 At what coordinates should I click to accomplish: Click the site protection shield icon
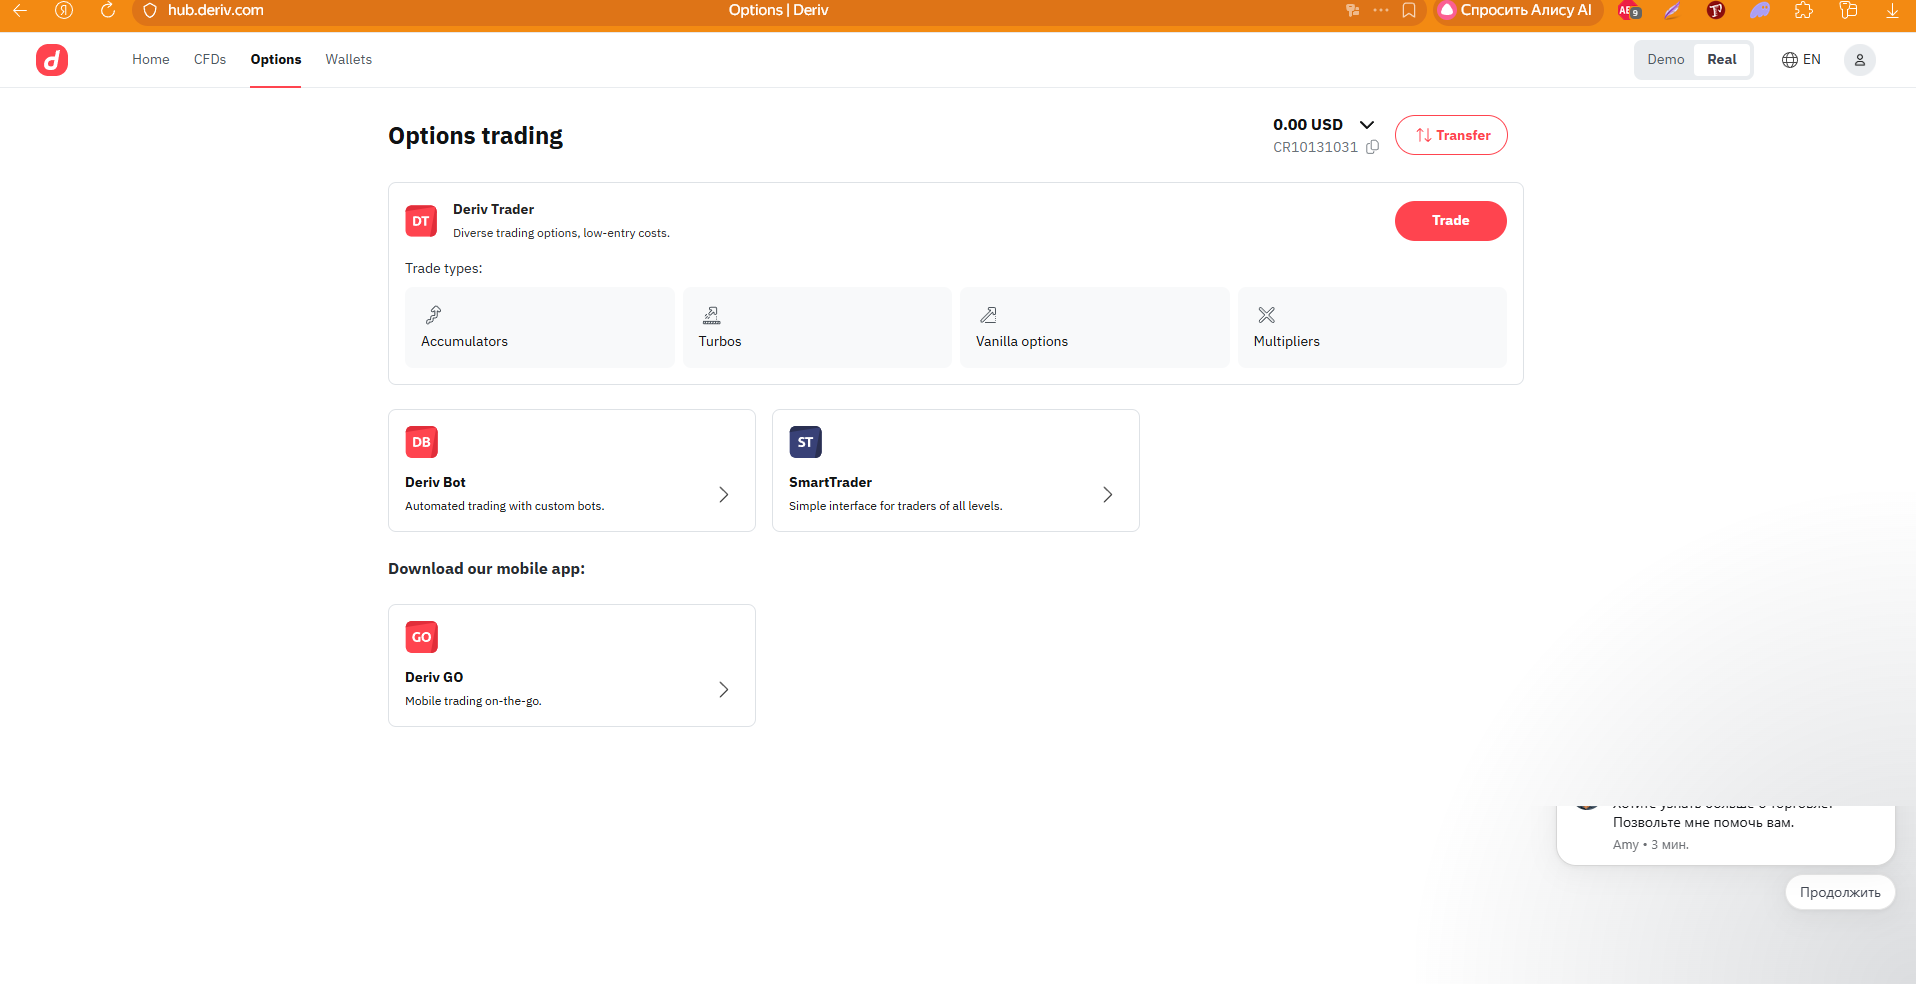pos(150,10)
